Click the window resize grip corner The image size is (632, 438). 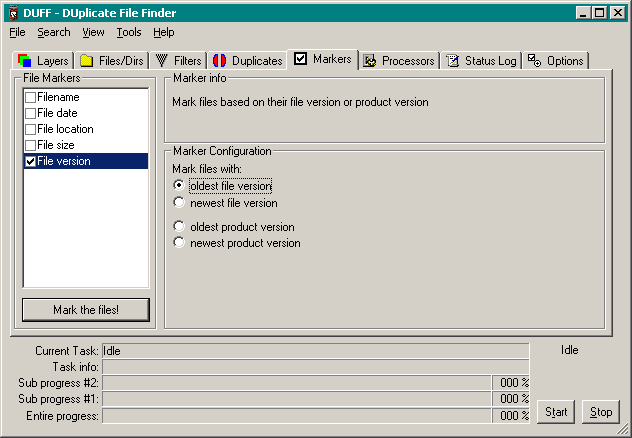point(622,429)
